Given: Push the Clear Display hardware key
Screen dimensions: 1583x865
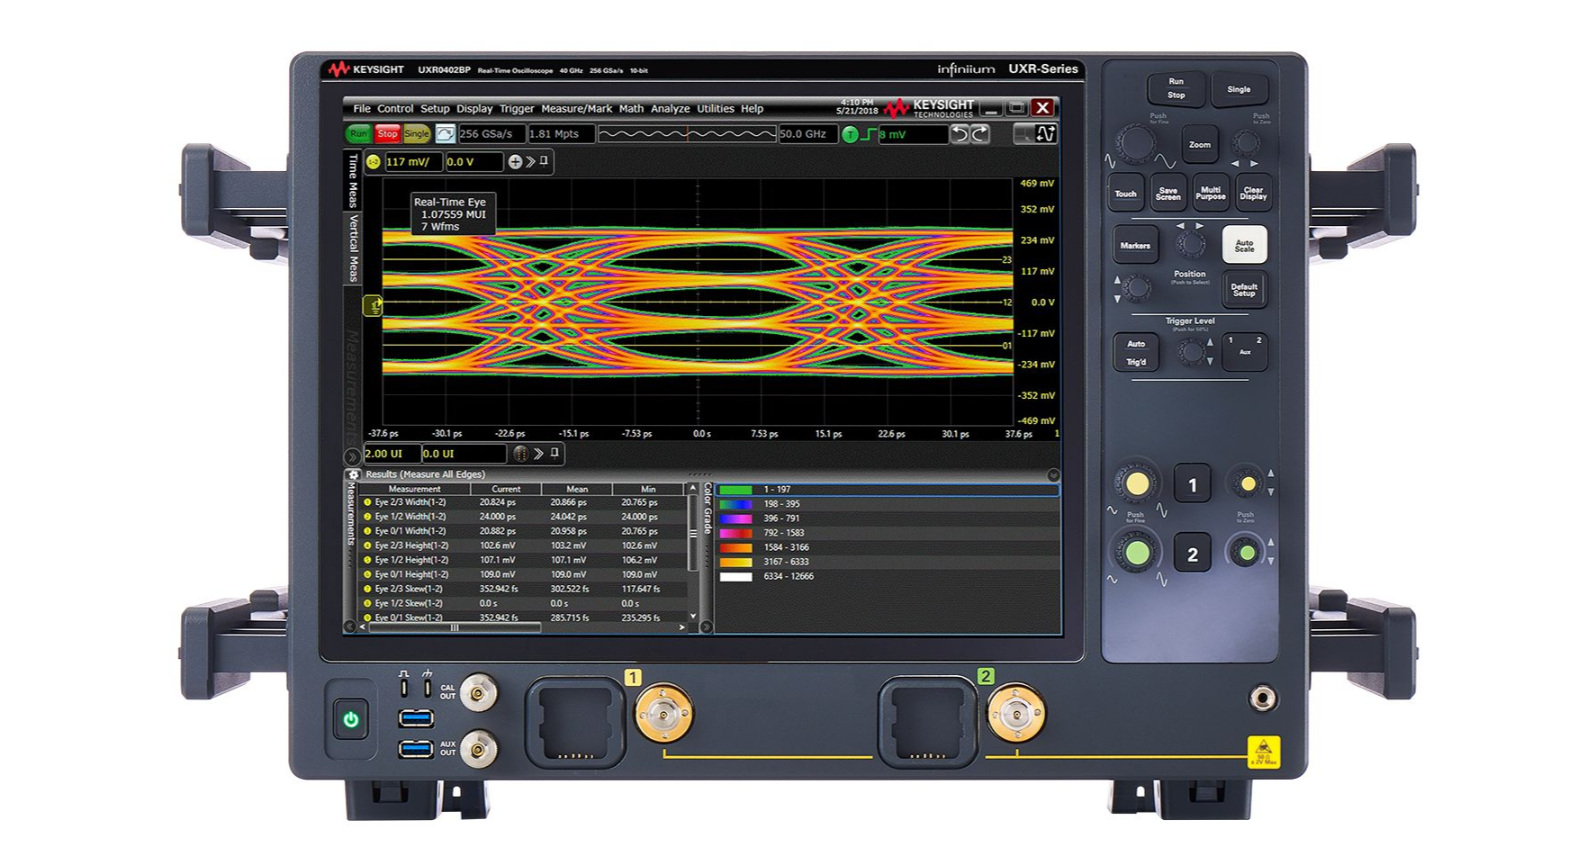Looking at the screenshot, I should (1253, 193).
